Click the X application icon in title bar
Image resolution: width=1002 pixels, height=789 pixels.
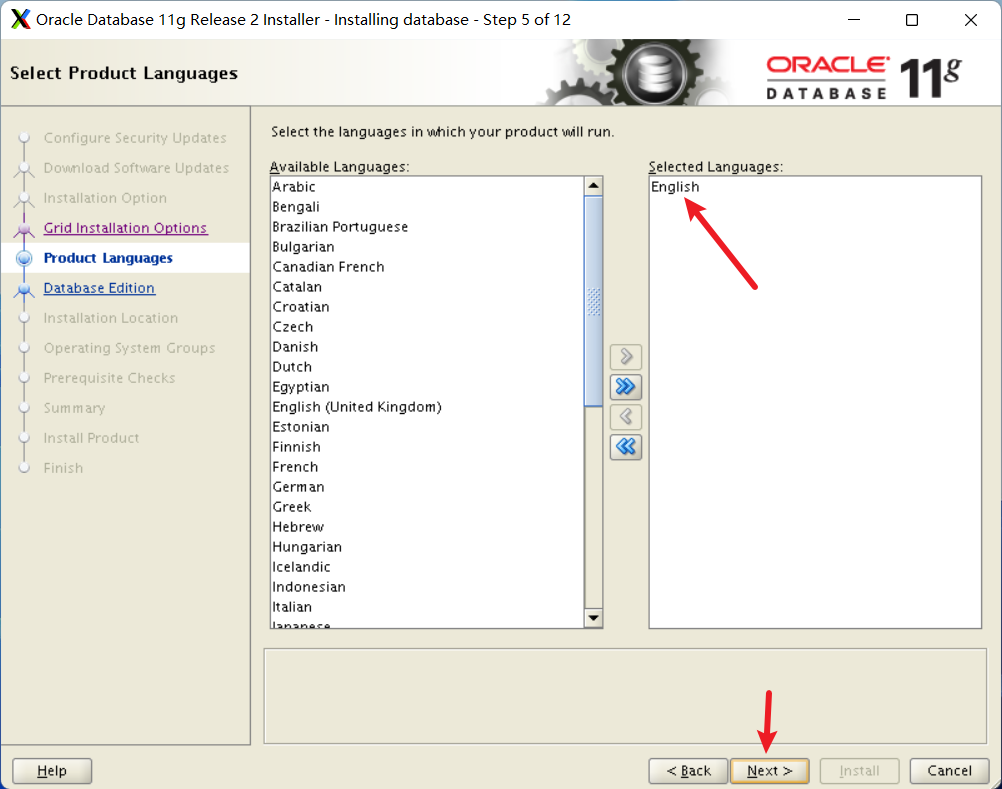click(20, 19)
